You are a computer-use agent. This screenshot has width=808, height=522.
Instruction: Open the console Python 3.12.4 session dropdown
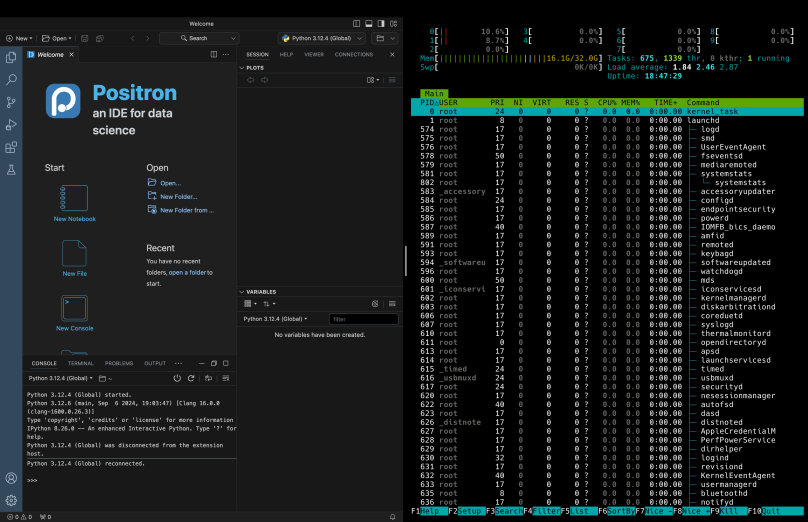(x=60, y=378)
